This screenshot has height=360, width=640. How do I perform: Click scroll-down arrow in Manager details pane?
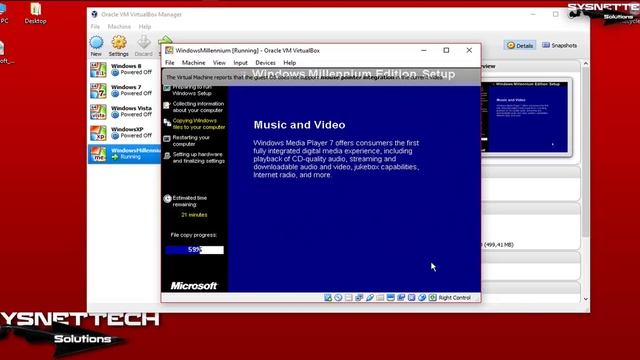586,299
